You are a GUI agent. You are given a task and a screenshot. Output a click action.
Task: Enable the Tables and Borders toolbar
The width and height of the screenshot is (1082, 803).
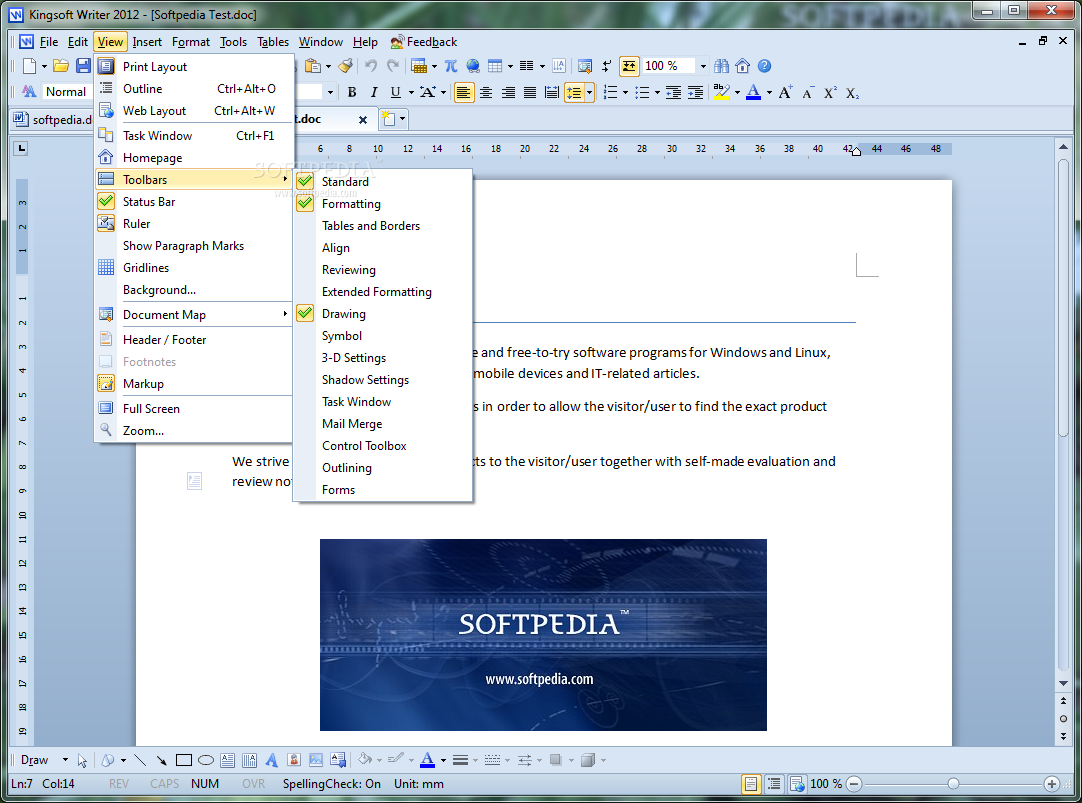click(x=383, y=226)
